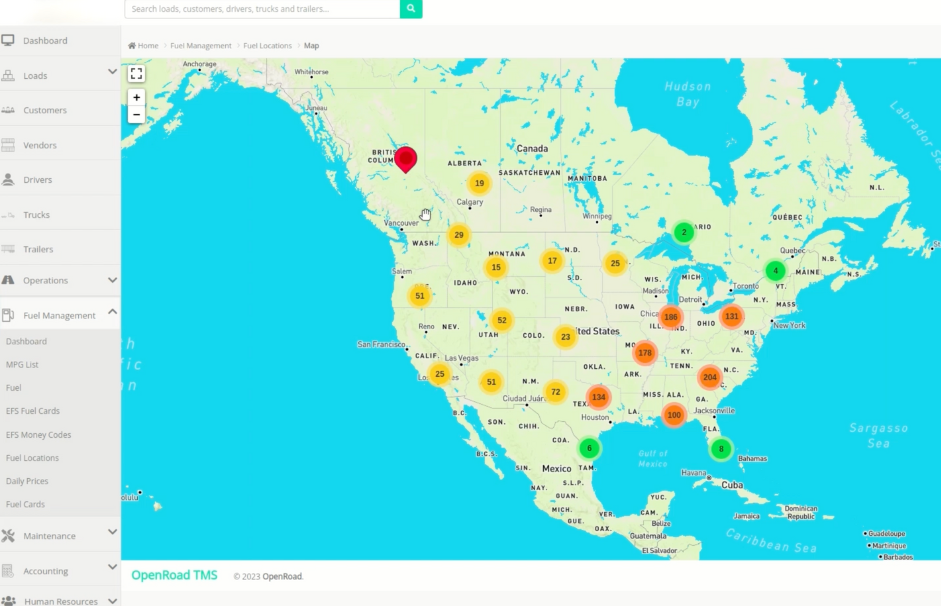Click the Operations road icon

tap(8, 280)
